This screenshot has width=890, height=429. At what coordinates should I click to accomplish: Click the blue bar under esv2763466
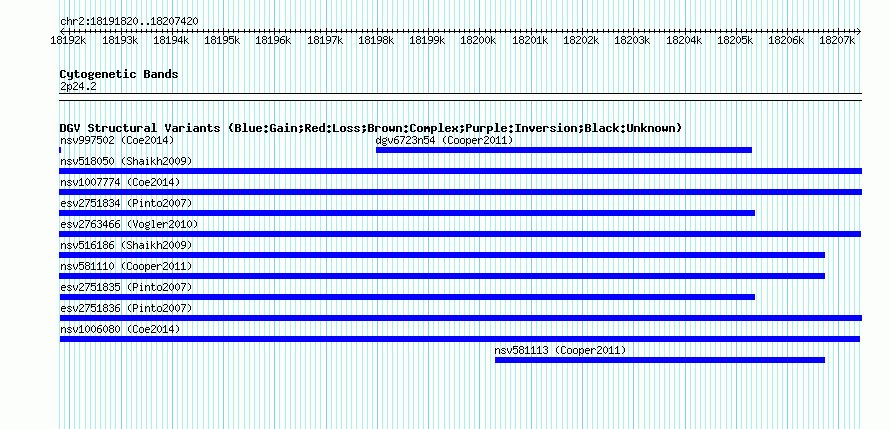[460, 234]
